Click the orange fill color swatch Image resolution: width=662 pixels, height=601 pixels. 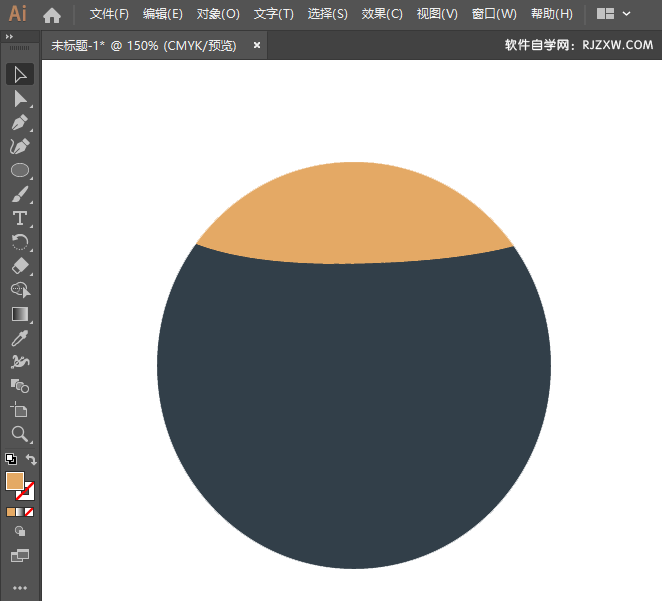15,481
